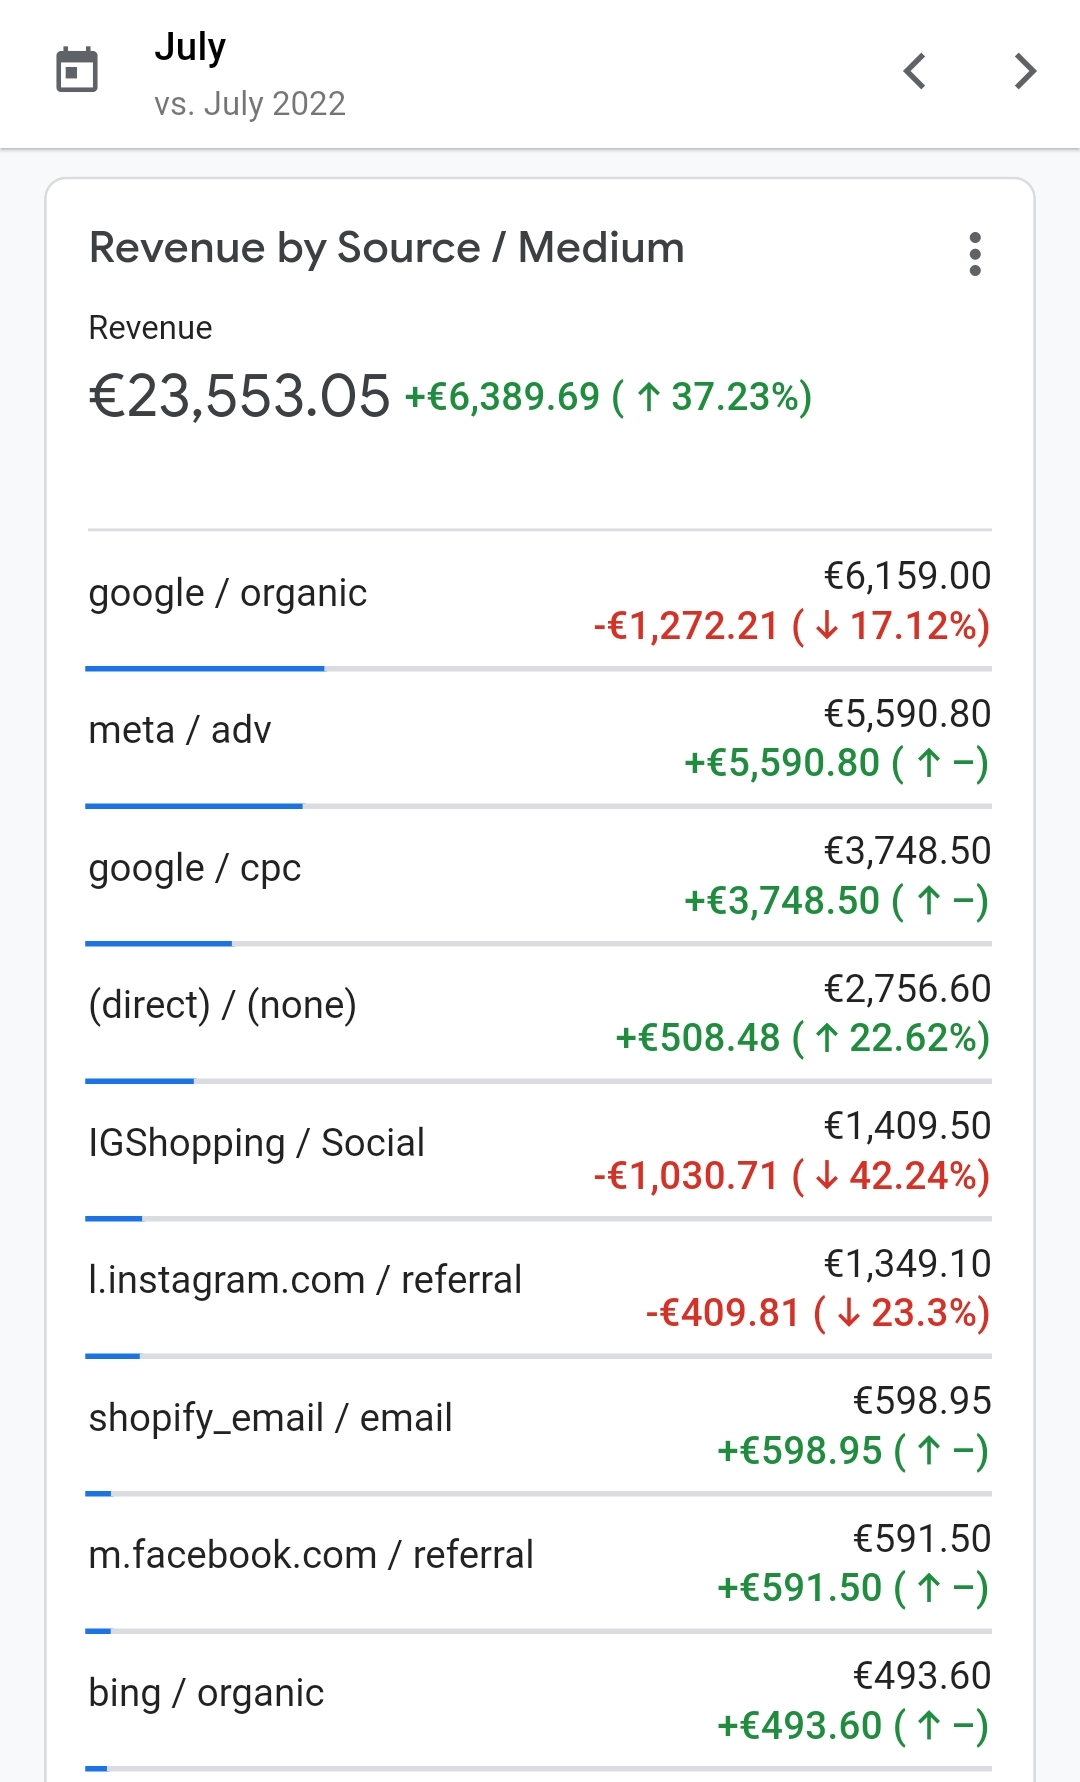Select the google / cpc row

click(195, 869)
